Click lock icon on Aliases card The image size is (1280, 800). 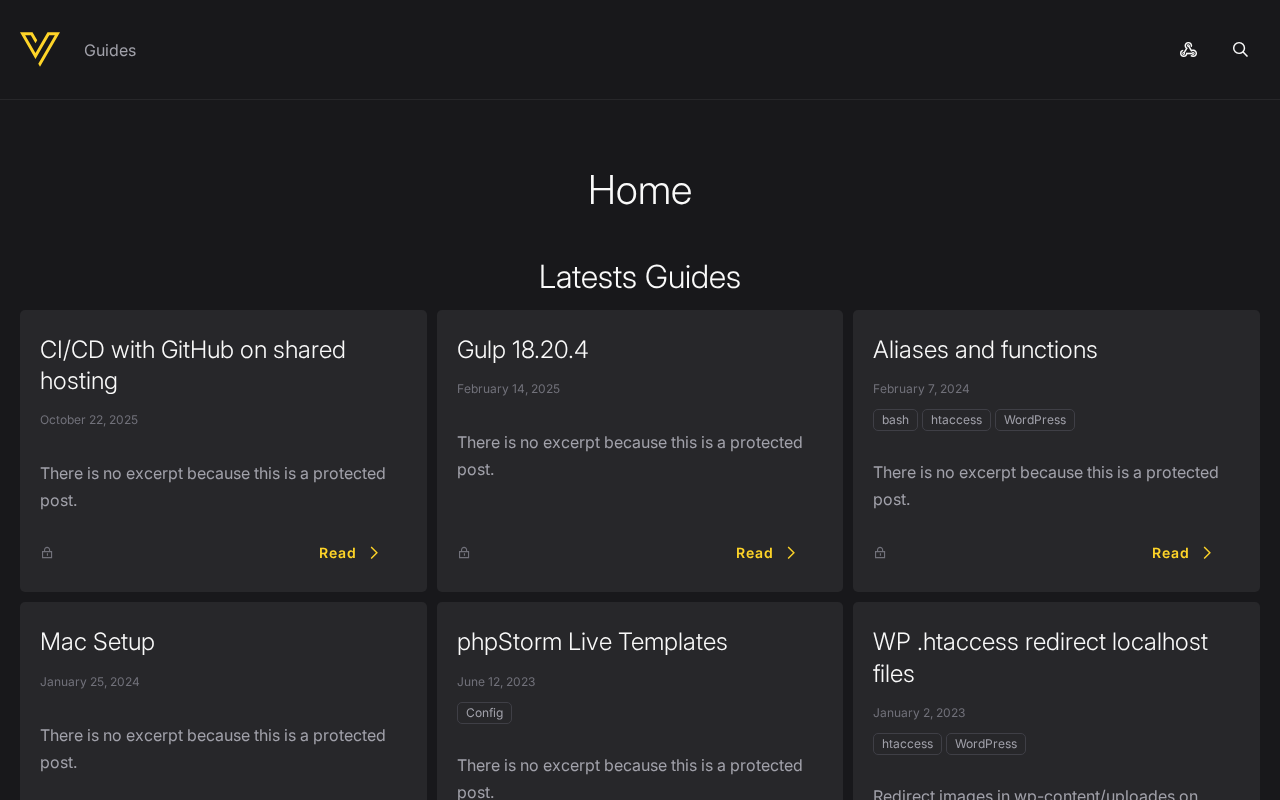880,553
